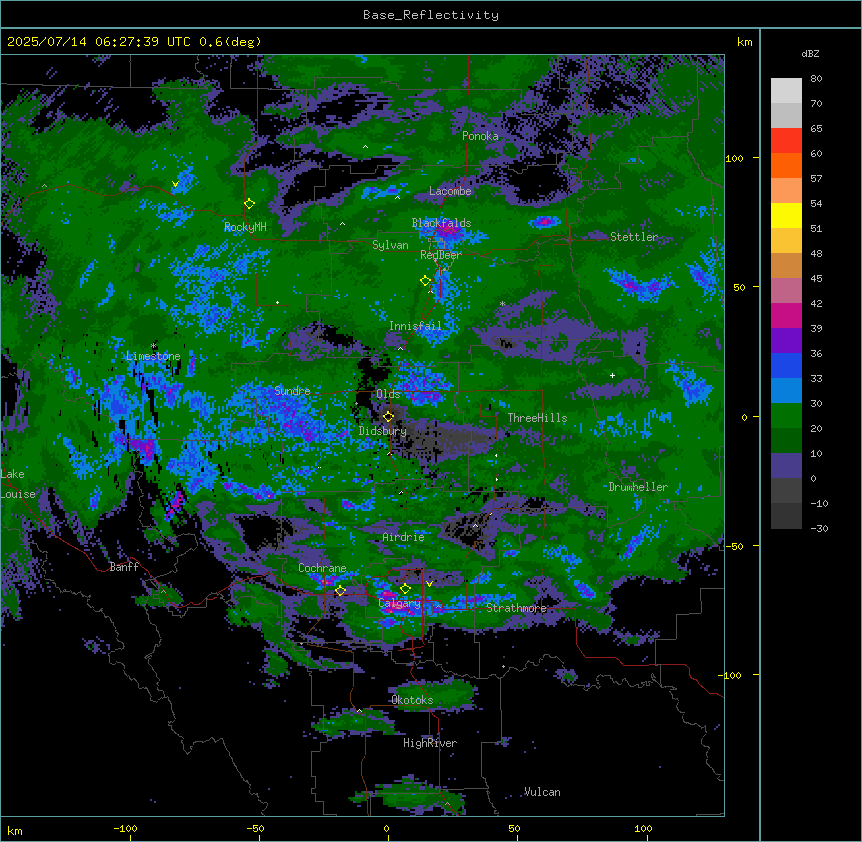Click the yellow diamond marker below RedDeer
The height and width of the screenshot is (842, 862).
[425, 281]
